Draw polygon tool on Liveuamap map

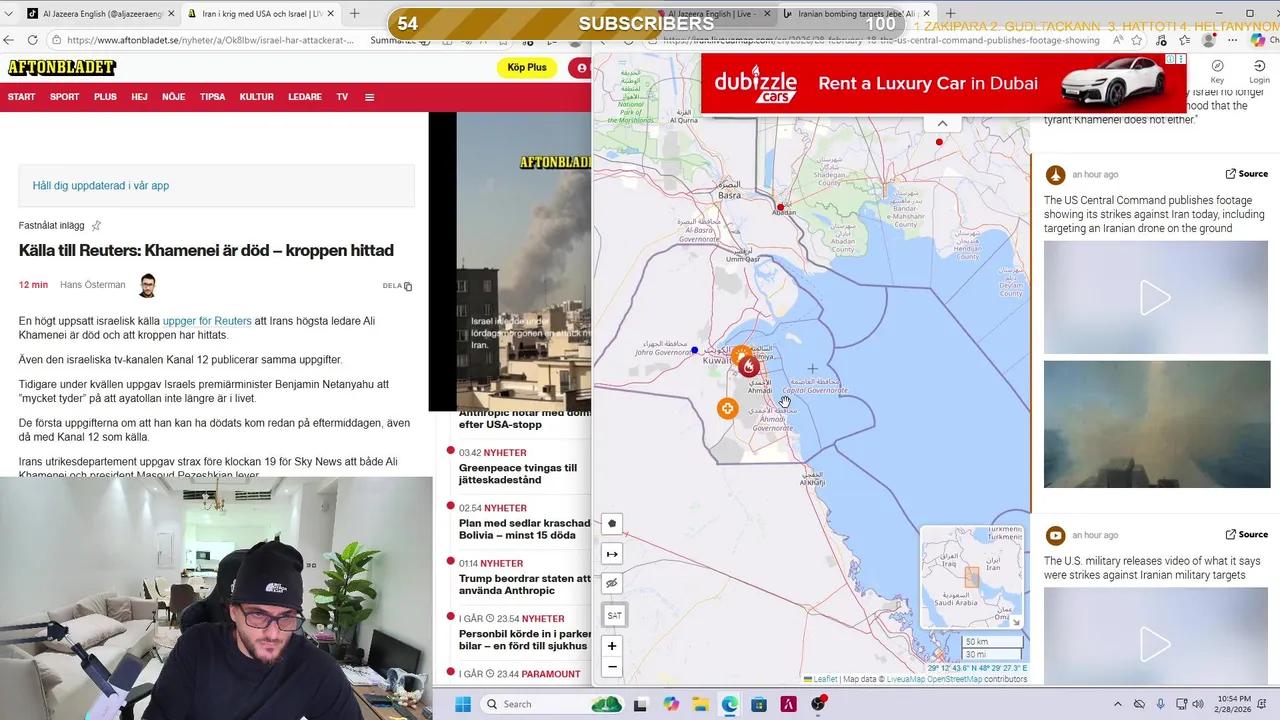612,523
